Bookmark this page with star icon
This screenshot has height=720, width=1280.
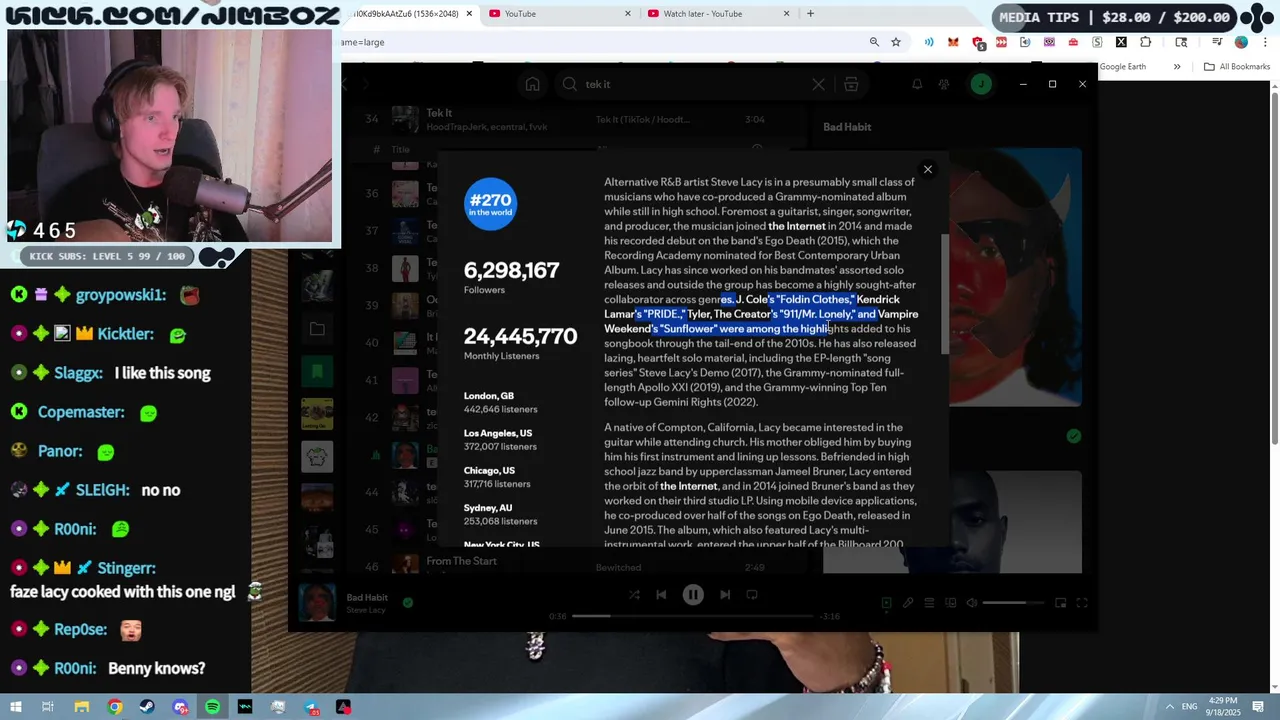896,42
